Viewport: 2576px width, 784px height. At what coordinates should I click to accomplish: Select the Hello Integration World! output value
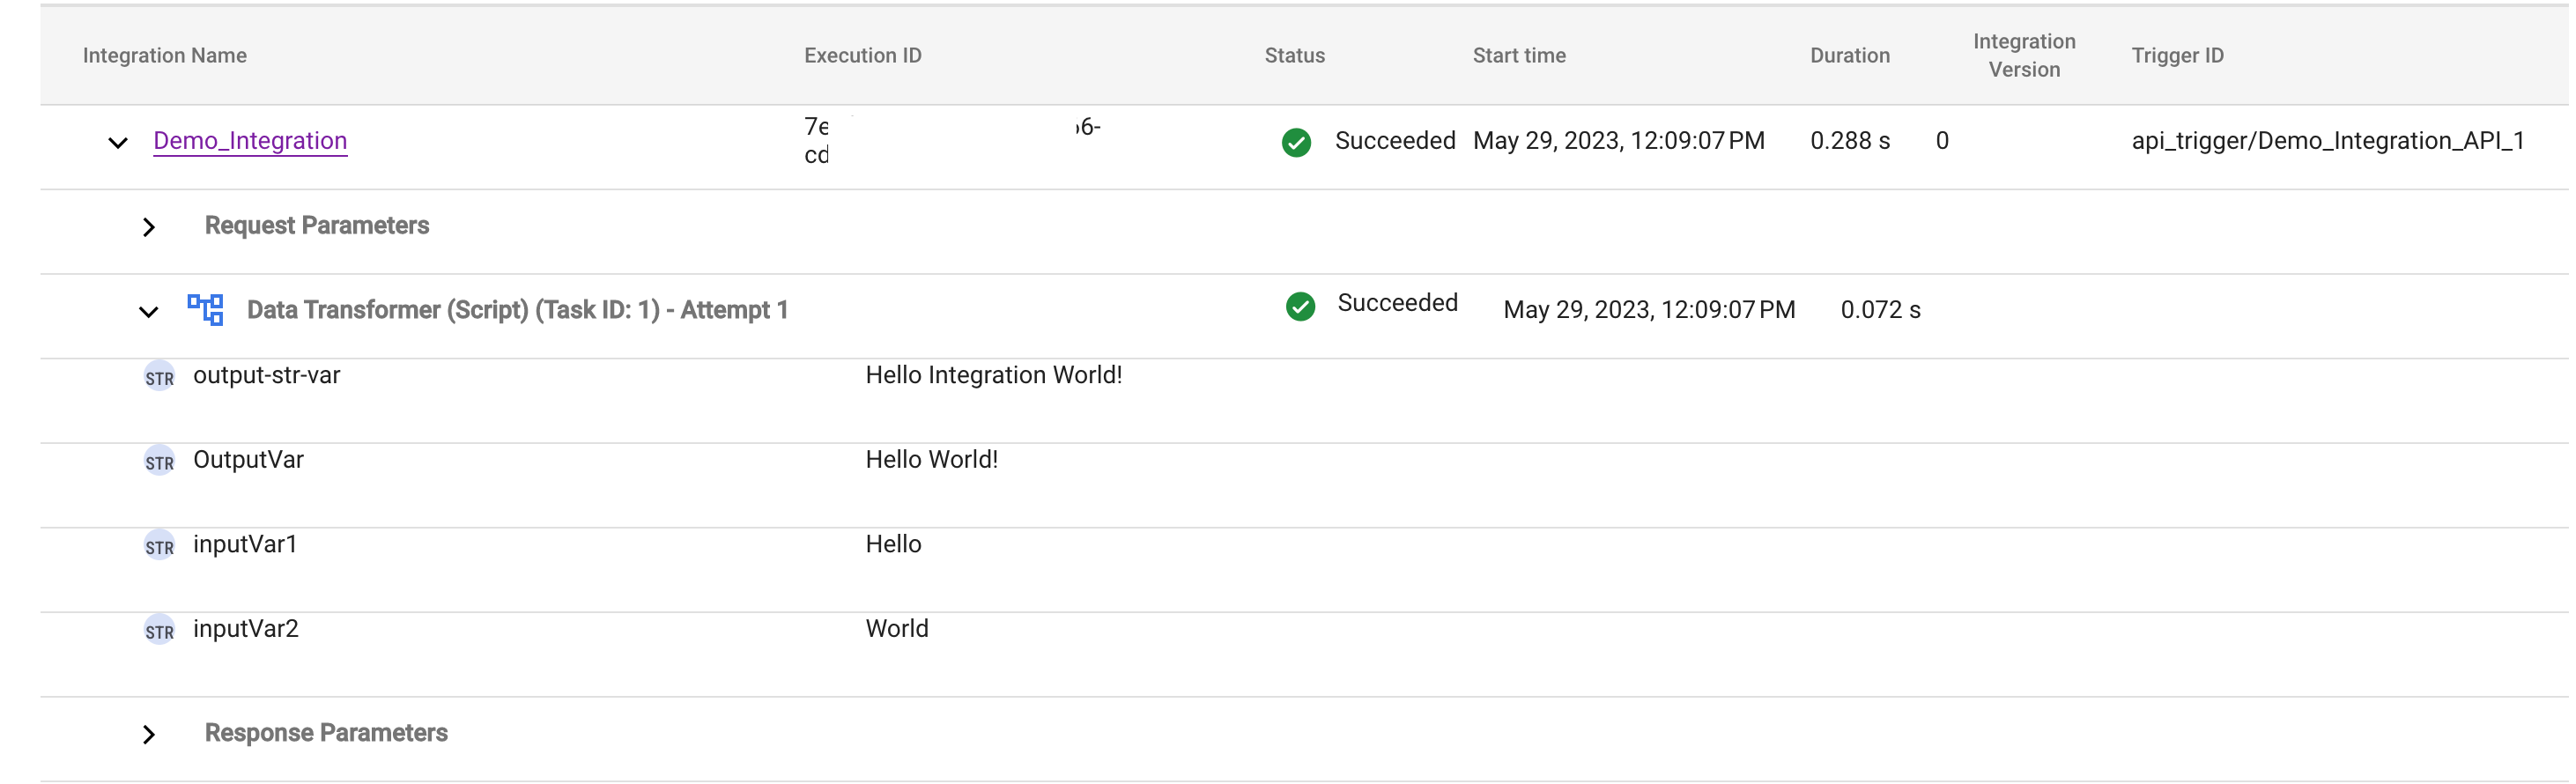[993, 375]
